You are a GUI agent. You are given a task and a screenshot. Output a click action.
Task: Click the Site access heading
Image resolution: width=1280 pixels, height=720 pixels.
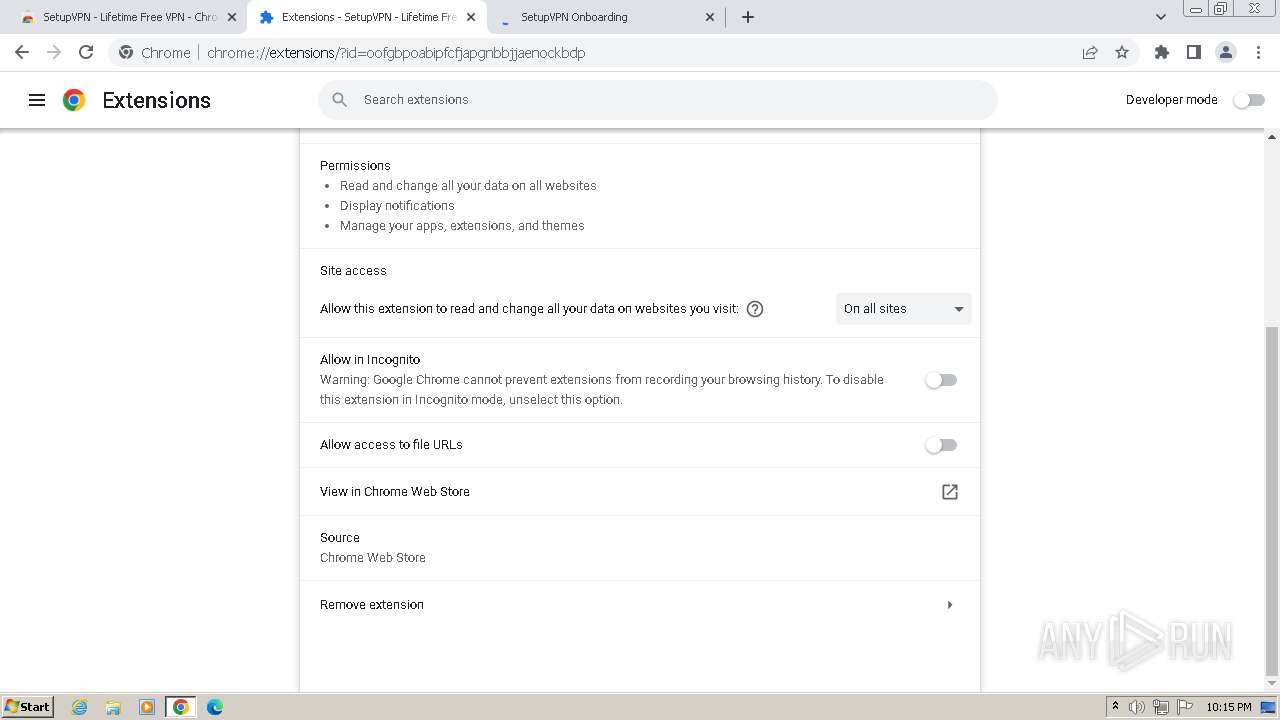point(353,271)
